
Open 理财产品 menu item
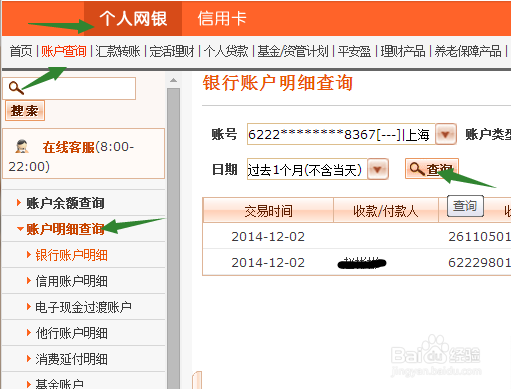tap(403, 51)
